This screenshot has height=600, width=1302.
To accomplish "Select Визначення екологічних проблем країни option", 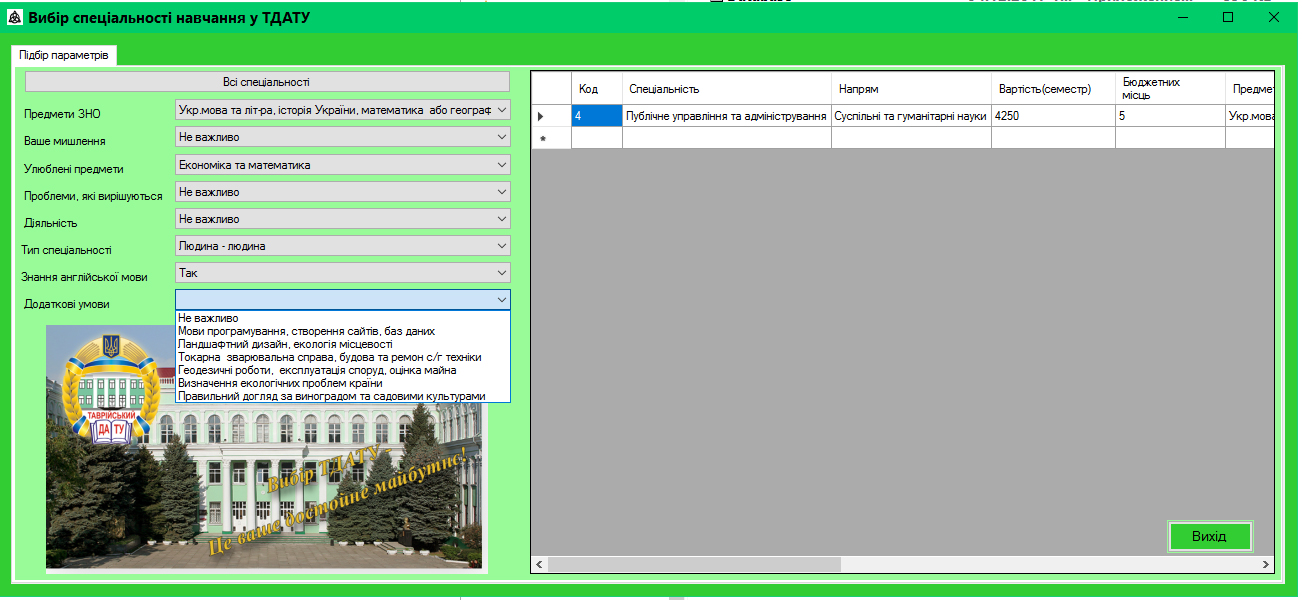I will [x=343, y=383].
